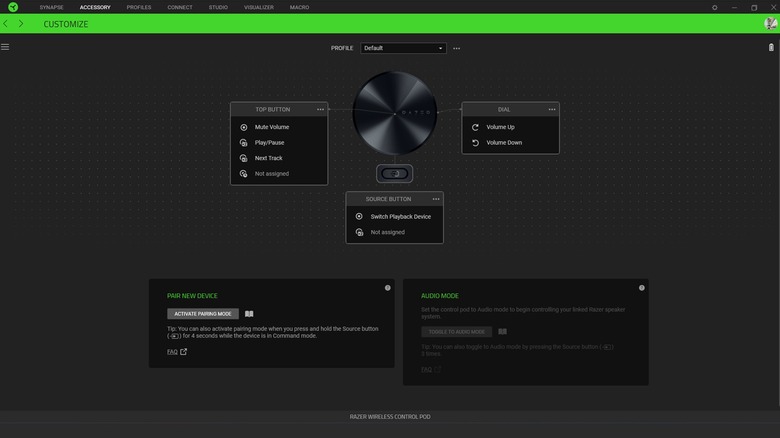Select the Mute Volume assignment
The width and height of the screenshot is (780, 438).
(272, 127)
